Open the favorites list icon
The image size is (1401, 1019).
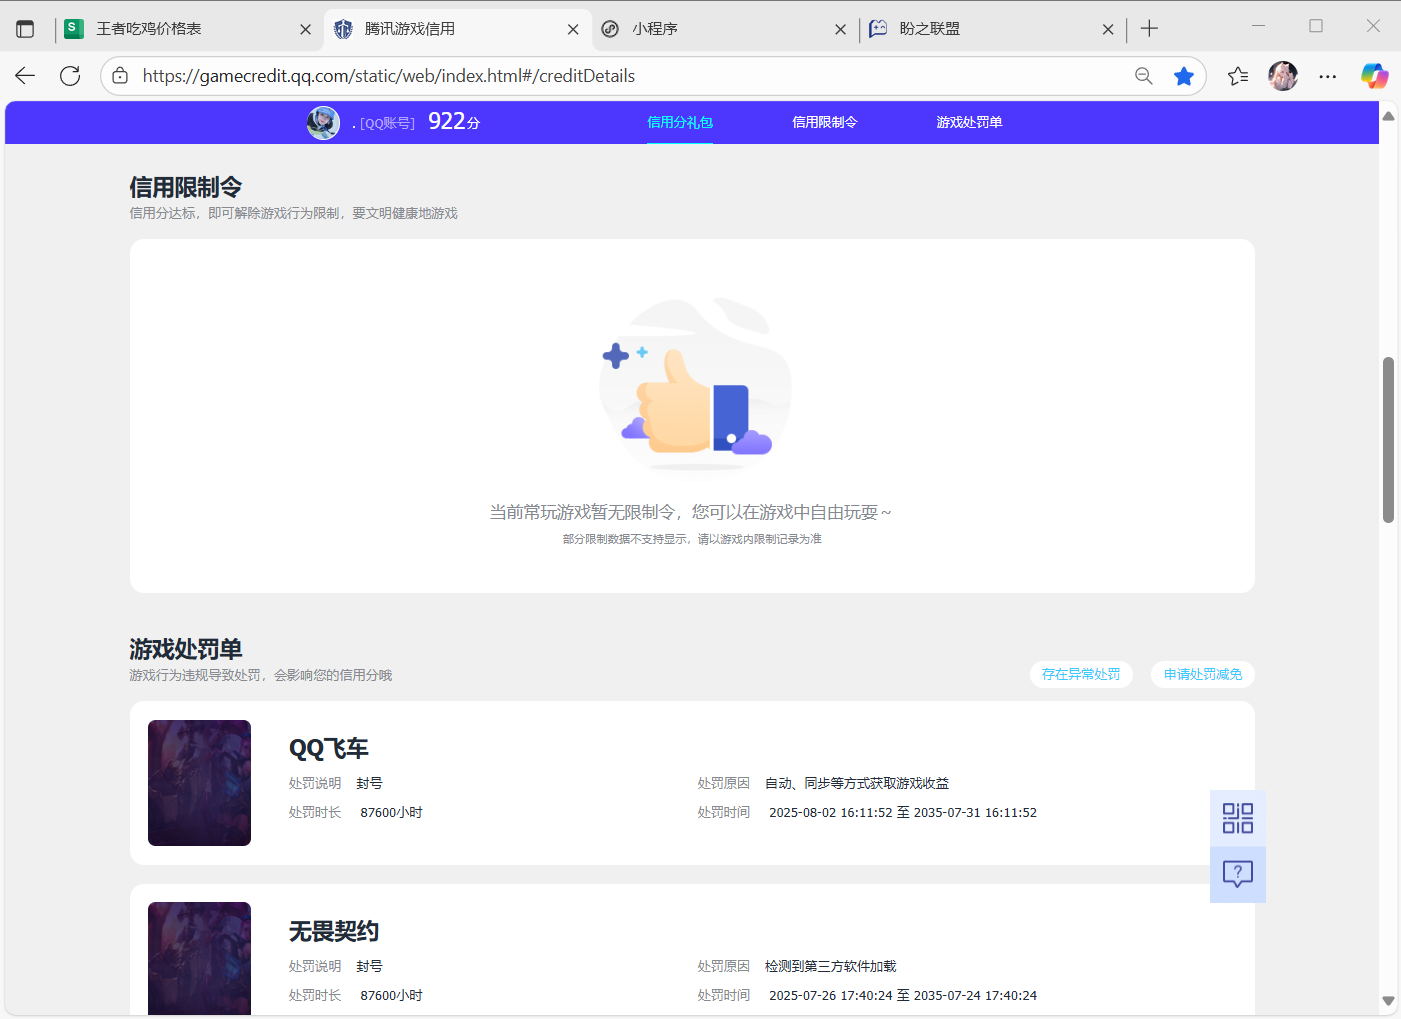point(1238,76)
